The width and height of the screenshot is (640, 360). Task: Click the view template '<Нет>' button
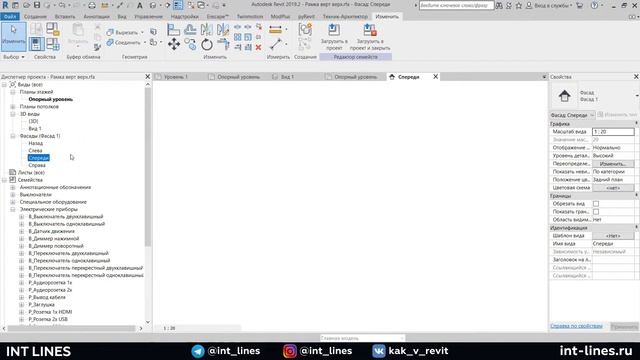point(613,236)
